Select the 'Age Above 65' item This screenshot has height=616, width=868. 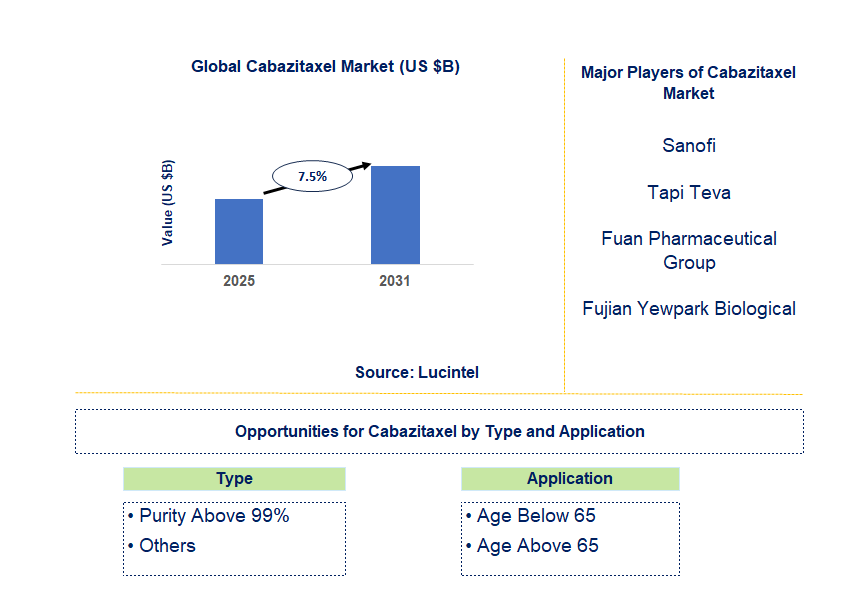click(x=538, y=545)
